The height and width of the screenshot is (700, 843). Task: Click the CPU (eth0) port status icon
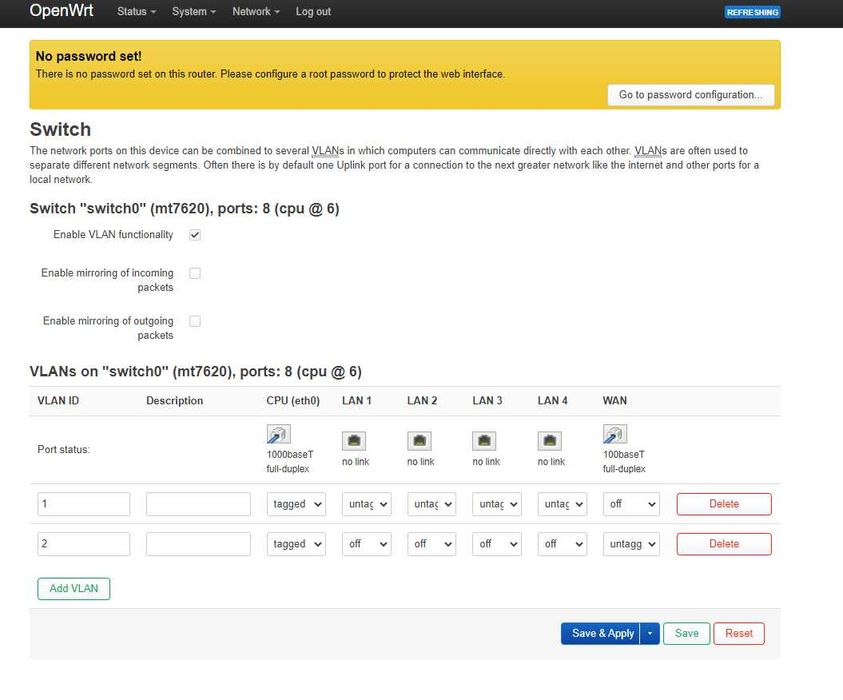278,434
